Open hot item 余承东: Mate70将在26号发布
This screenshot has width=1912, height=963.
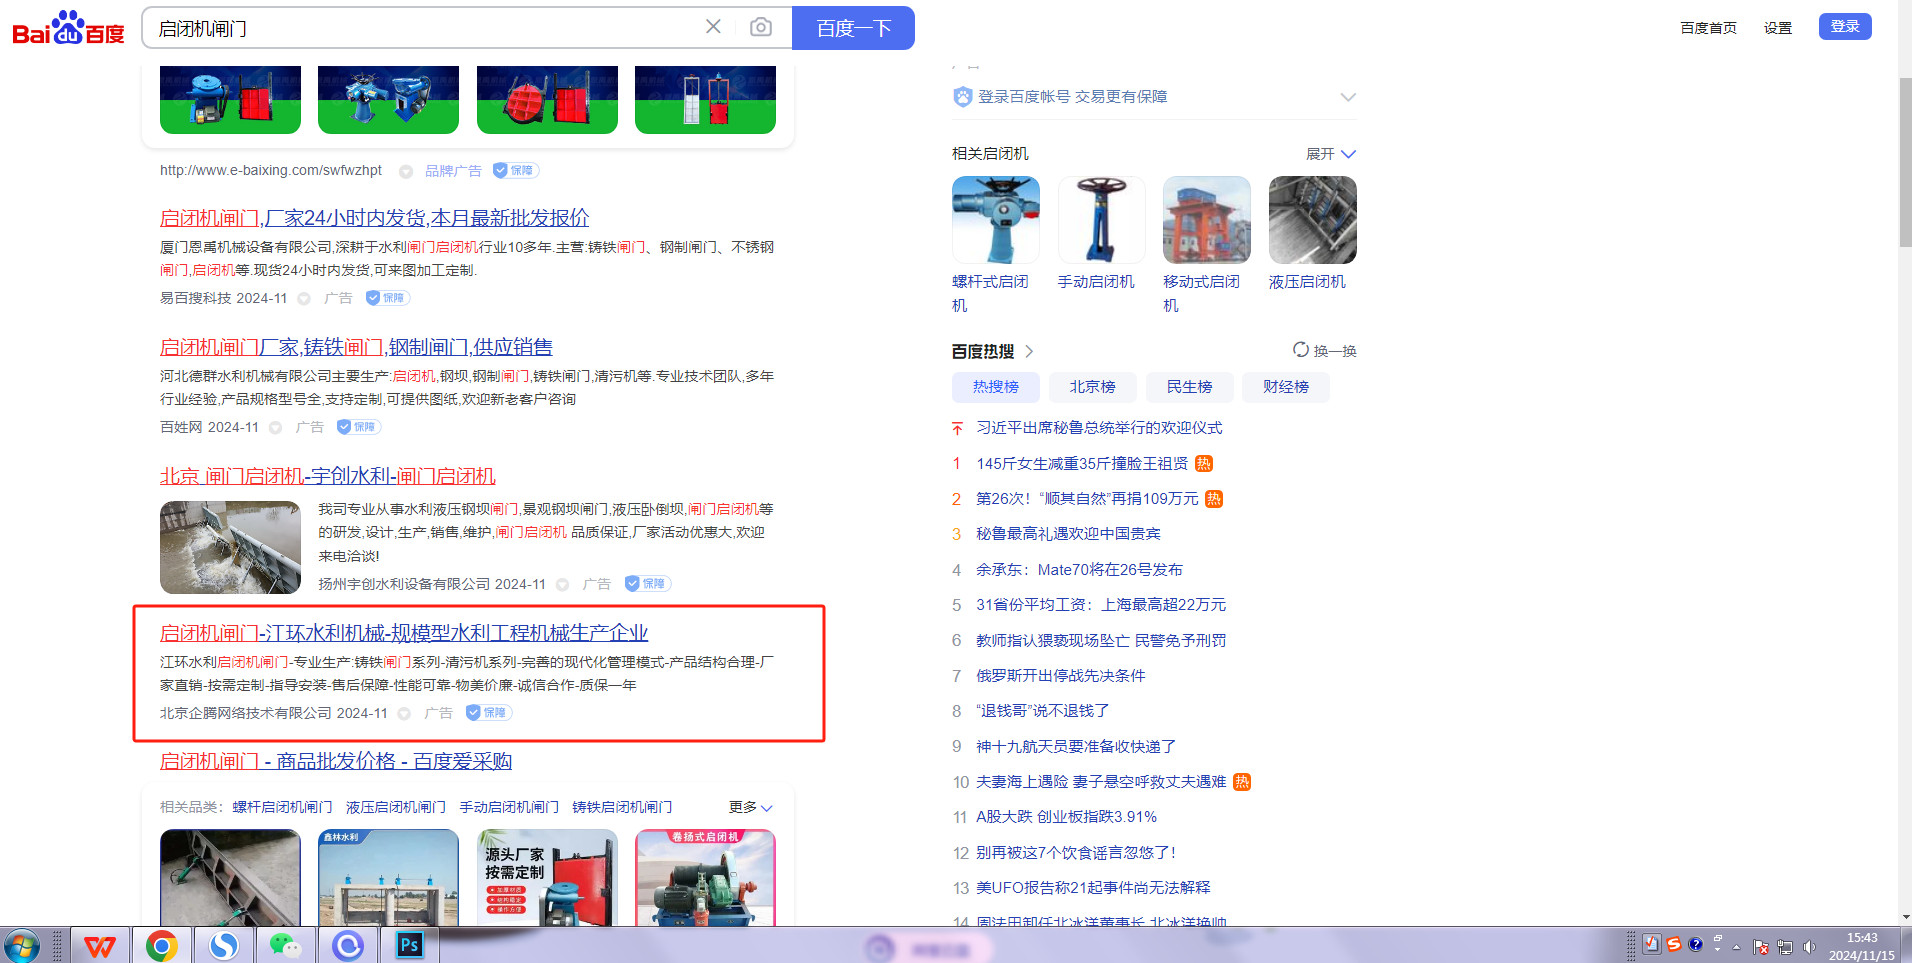[x=1079, y=570]
